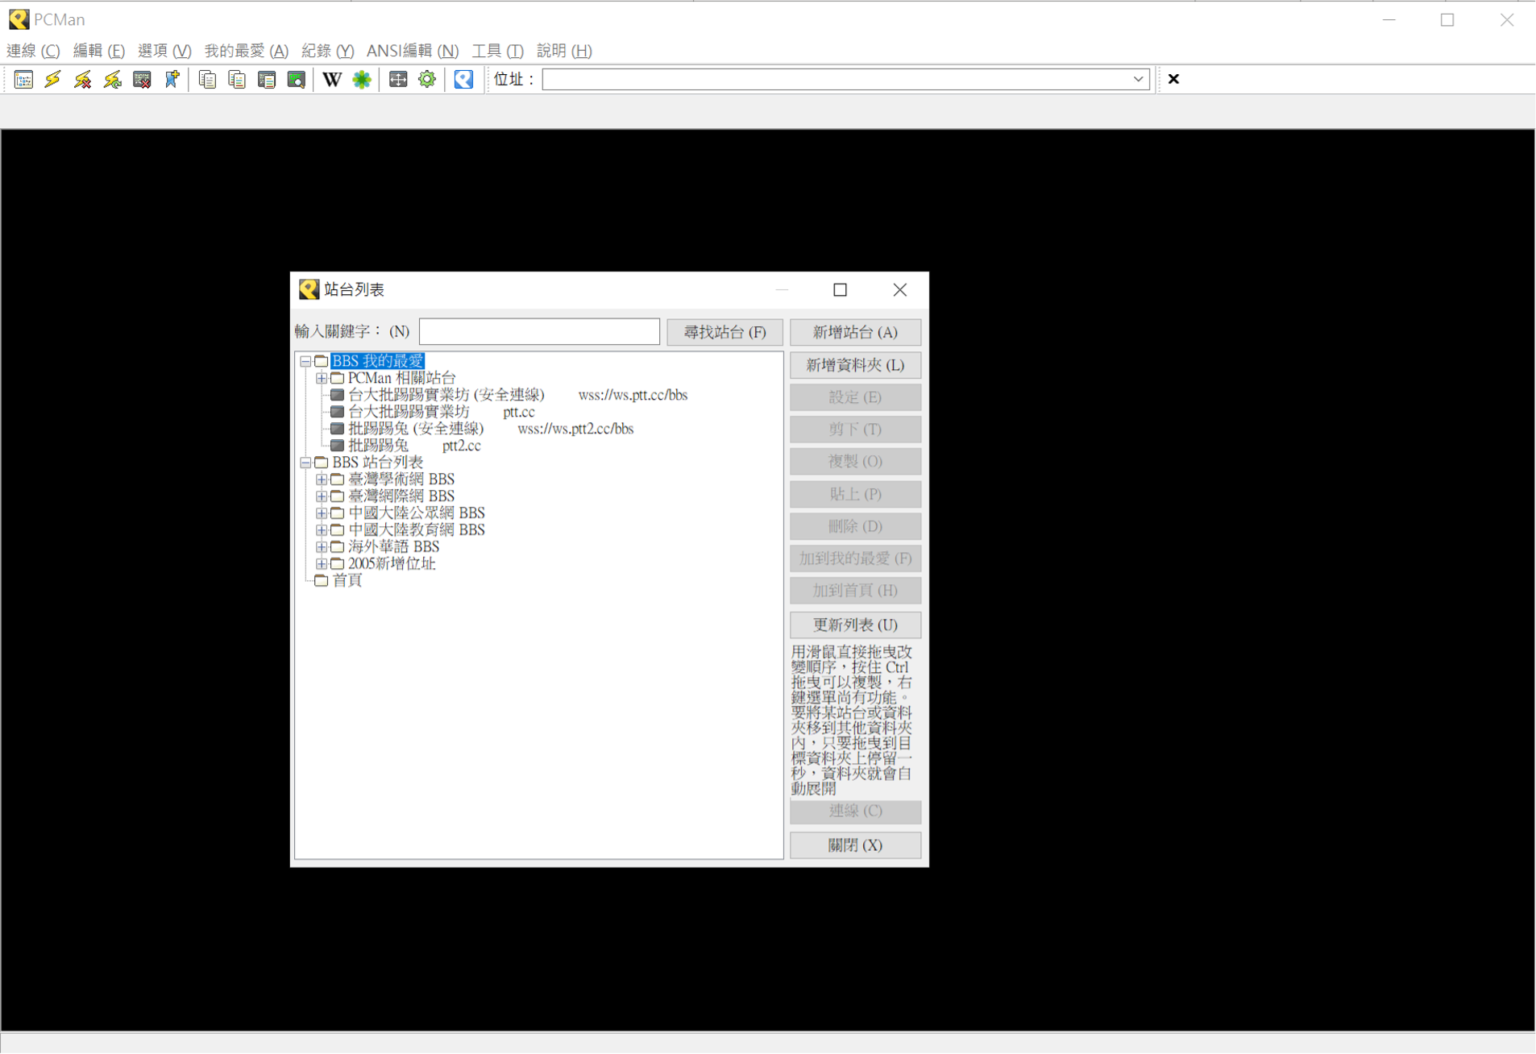Collapse the BBS 站台列表 folder

[x=306, y=462]
